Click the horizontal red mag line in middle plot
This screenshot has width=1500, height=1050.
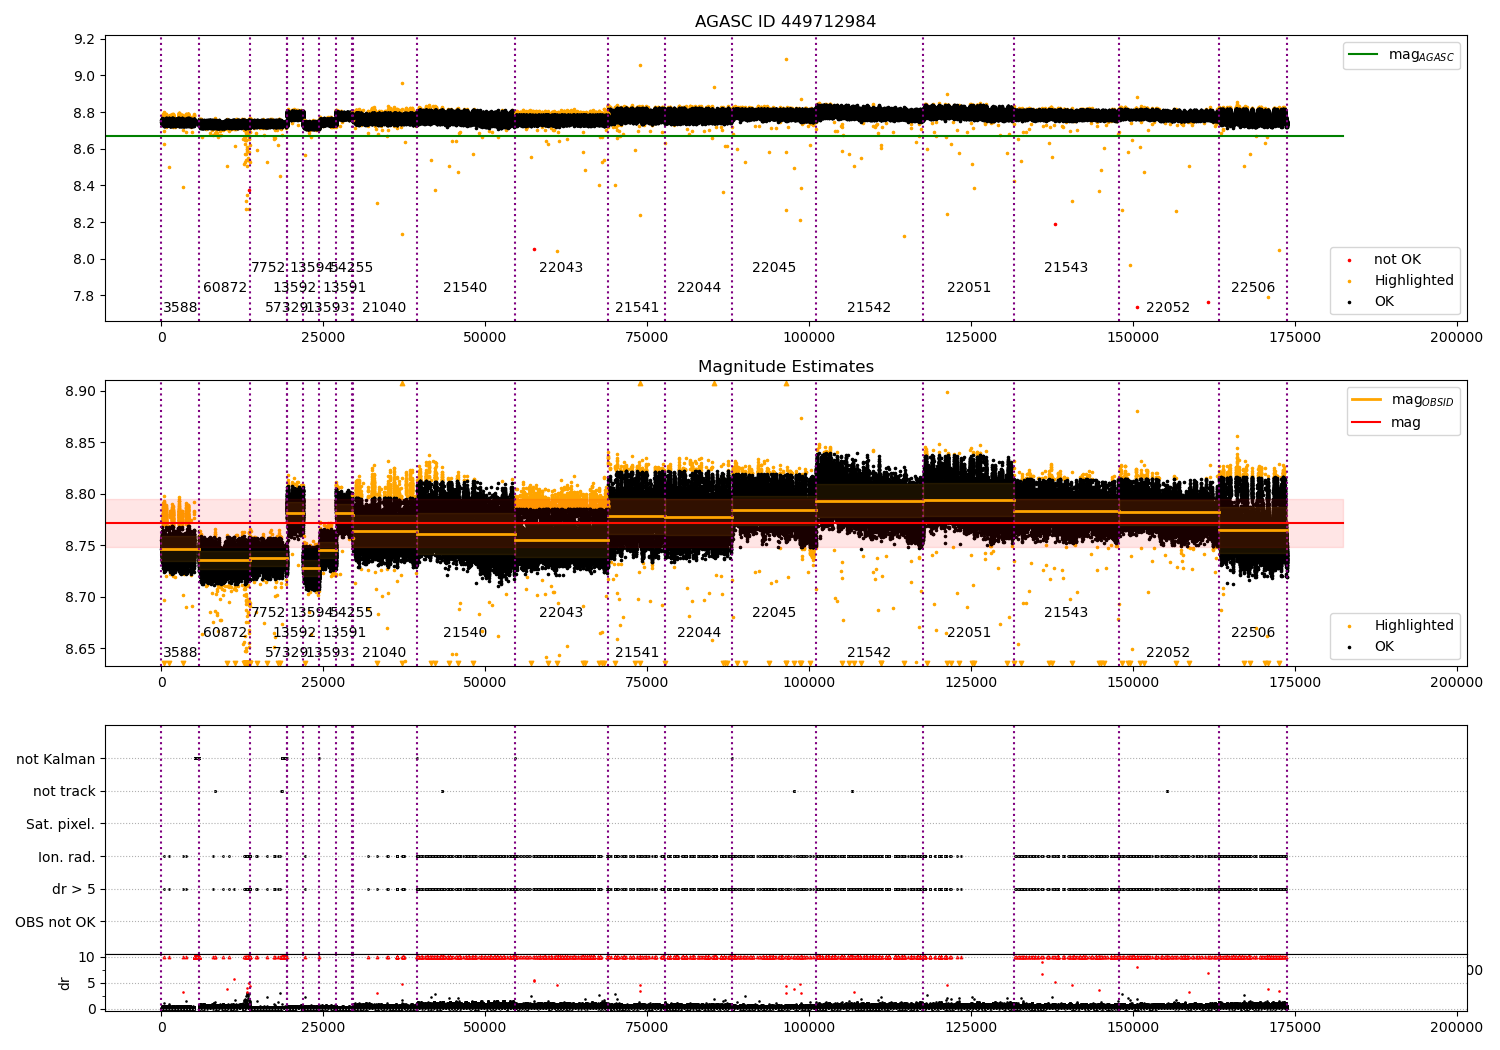pos(724,523)
